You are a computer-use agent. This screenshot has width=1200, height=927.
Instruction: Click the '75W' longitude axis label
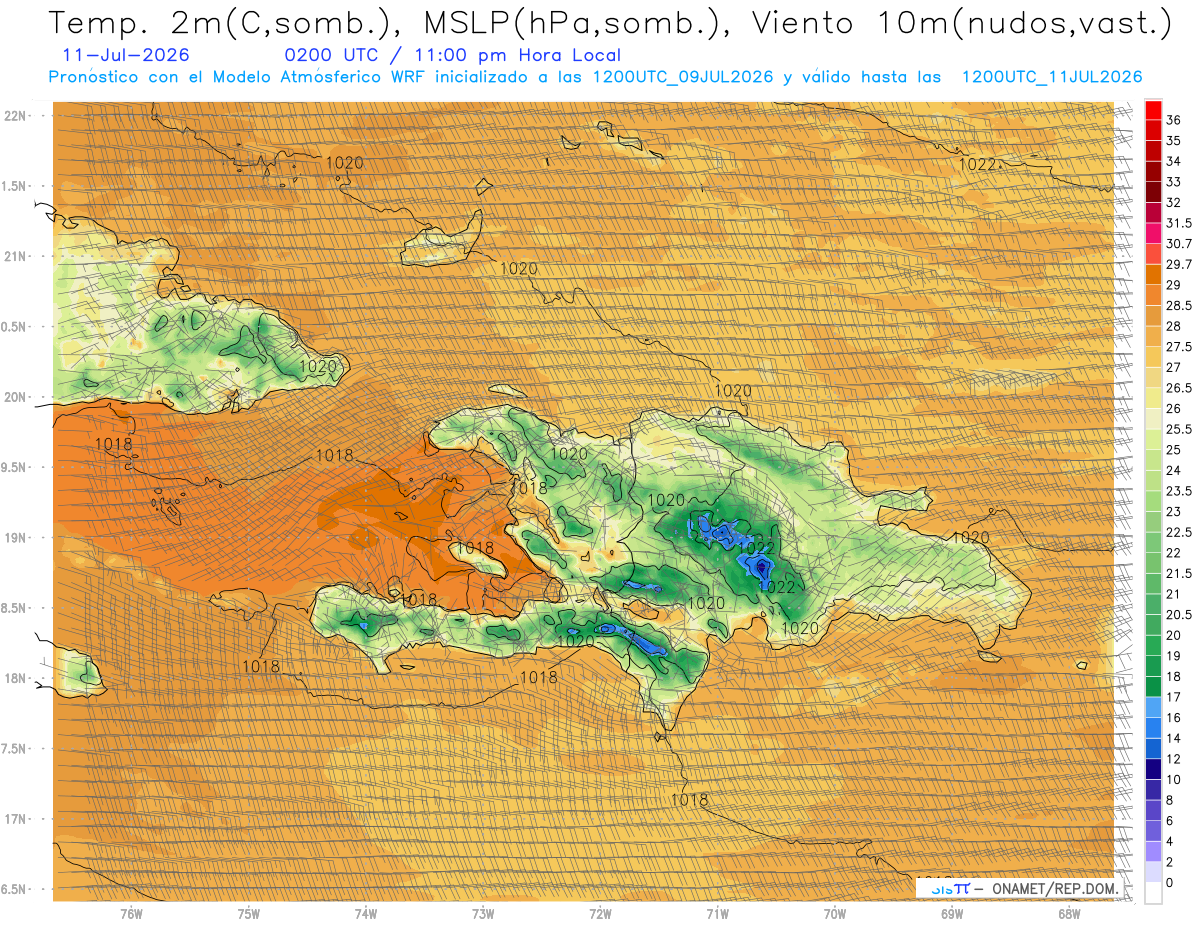248,915
